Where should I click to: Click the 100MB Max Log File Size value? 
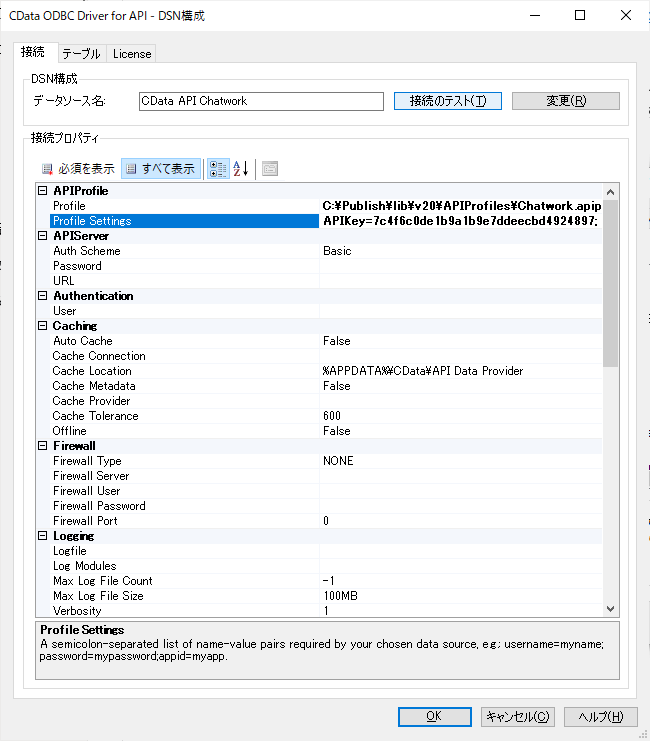point(340,596)
